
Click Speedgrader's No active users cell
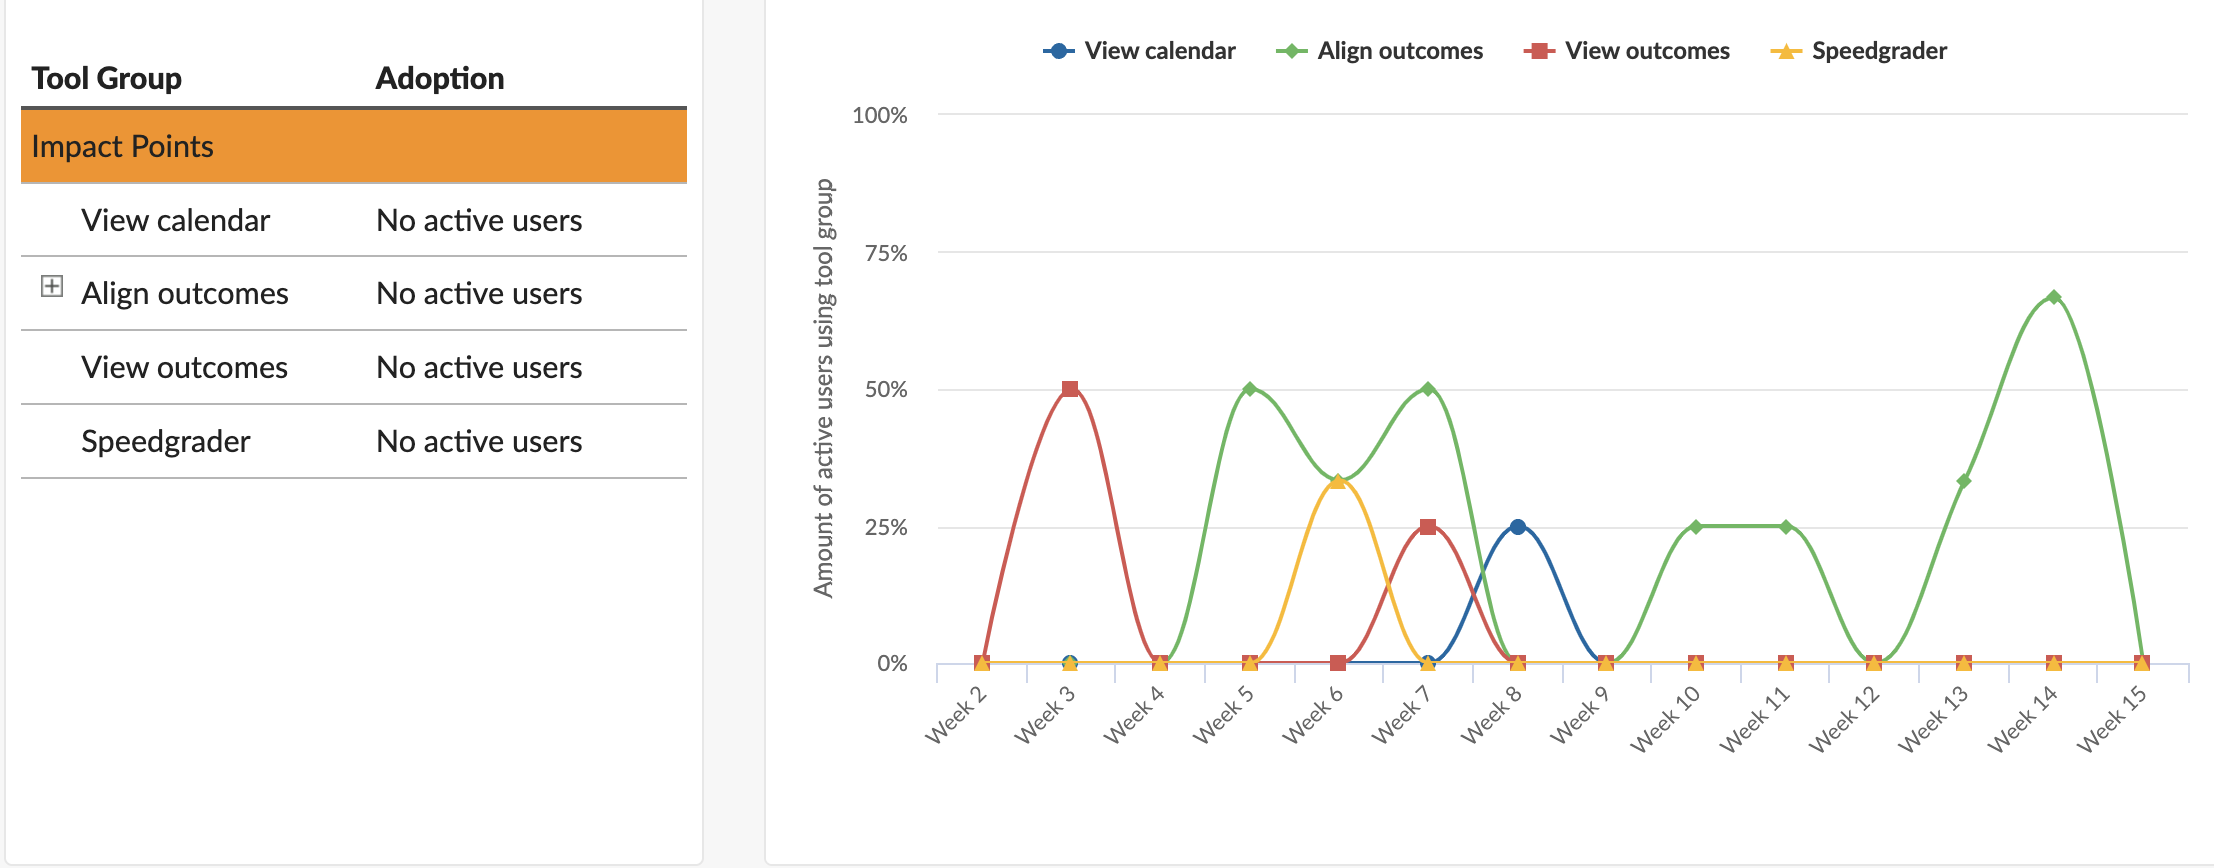(479, 441)
